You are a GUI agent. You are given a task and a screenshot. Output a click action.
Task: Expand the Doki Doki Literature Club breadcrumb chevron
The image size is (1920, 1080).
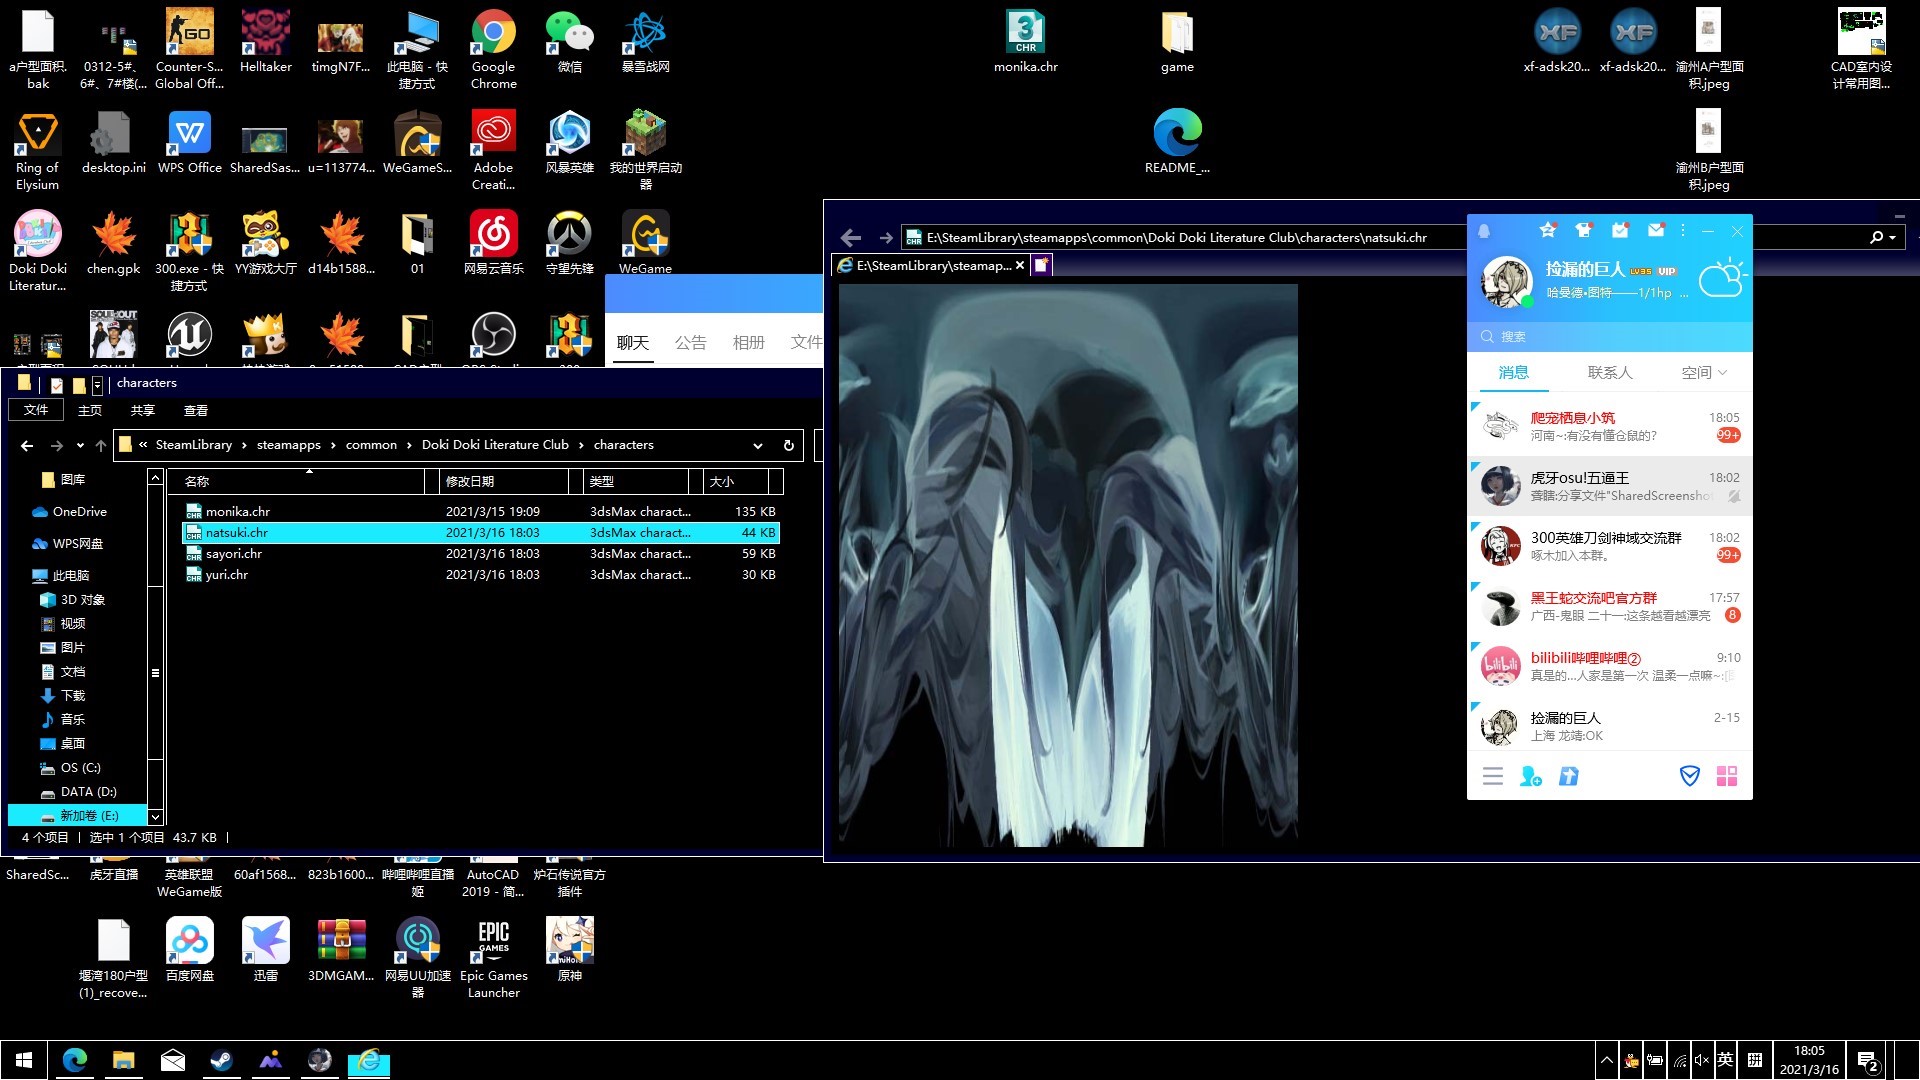(581, 445)
